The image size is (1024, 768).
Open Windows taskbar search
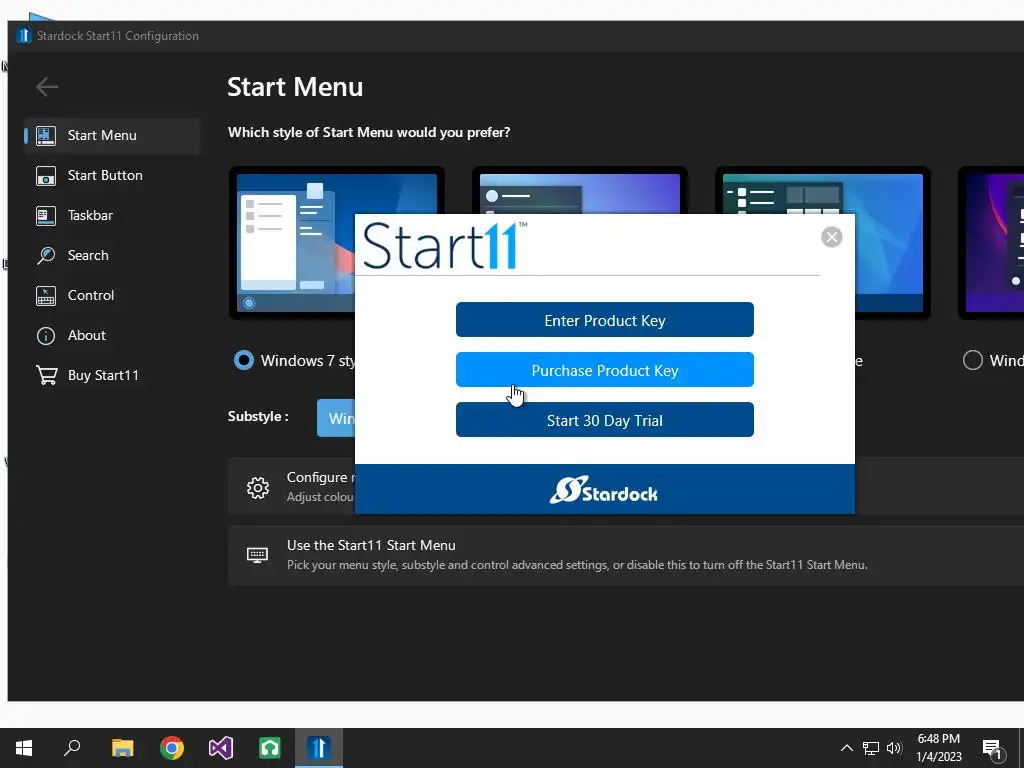click(72, 748)
